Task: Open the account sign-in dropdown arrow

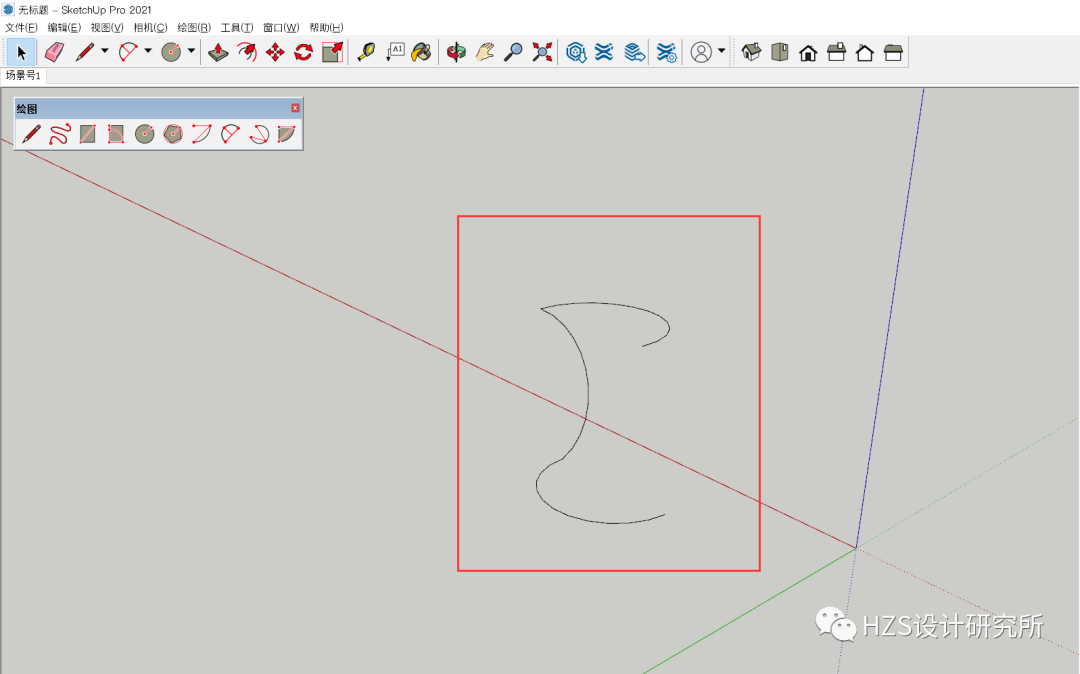Action: 719,52
